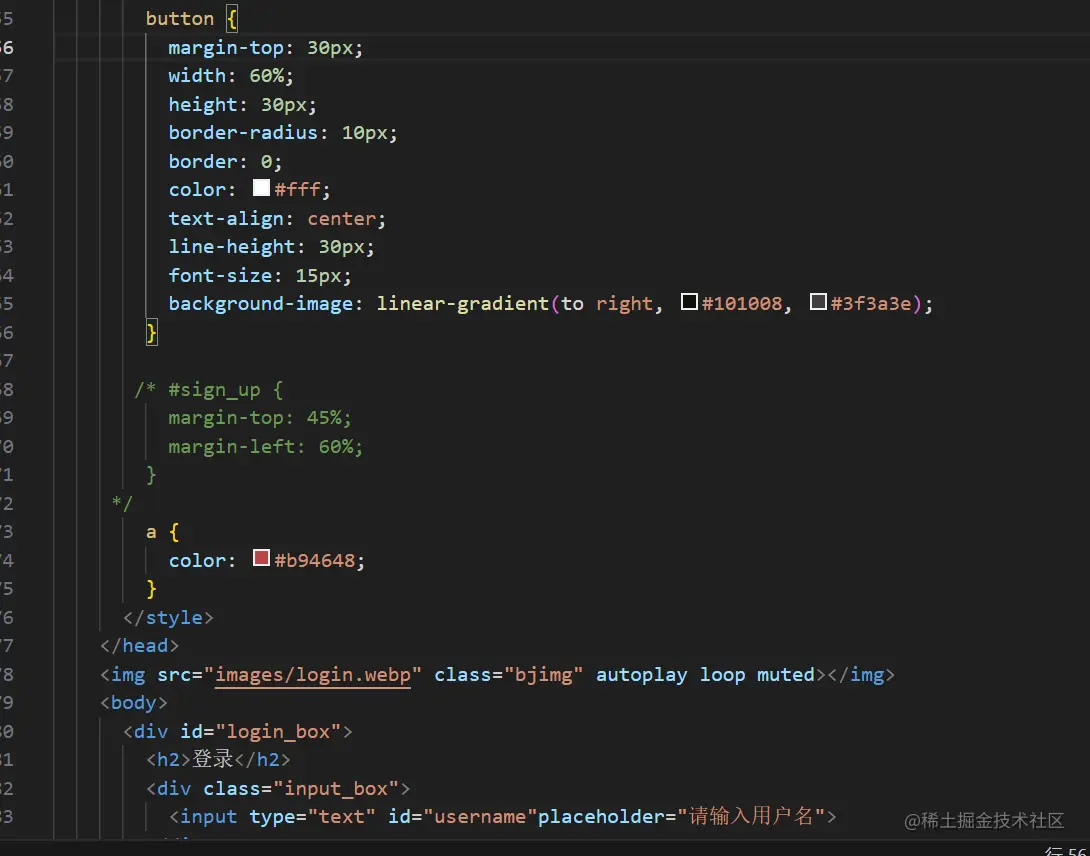Click the 'a' selector before the brace

151,533
